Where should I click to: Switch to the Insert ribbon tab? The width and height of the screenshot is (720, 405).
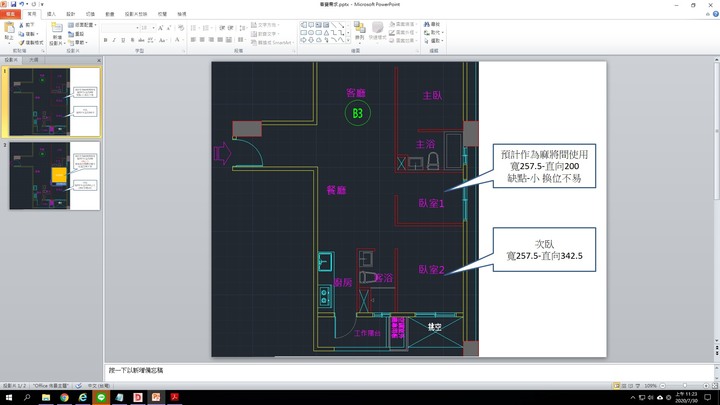pos(51,14)
